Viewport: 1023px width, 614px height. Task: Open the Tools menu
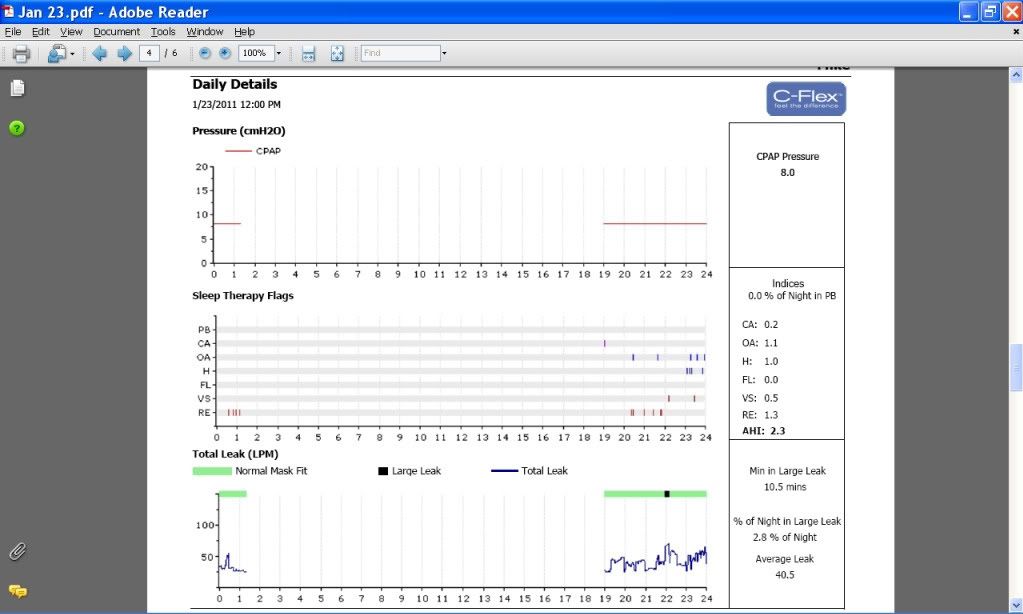point(162,32)
